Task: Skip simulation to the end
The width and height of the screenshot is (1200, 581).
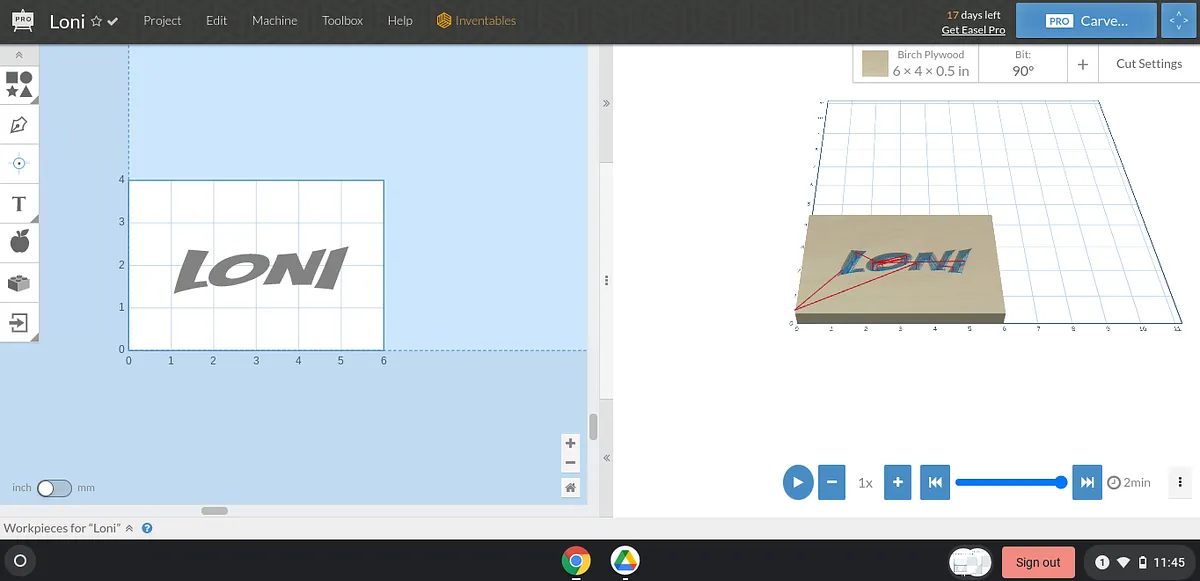Action: 1086,482
